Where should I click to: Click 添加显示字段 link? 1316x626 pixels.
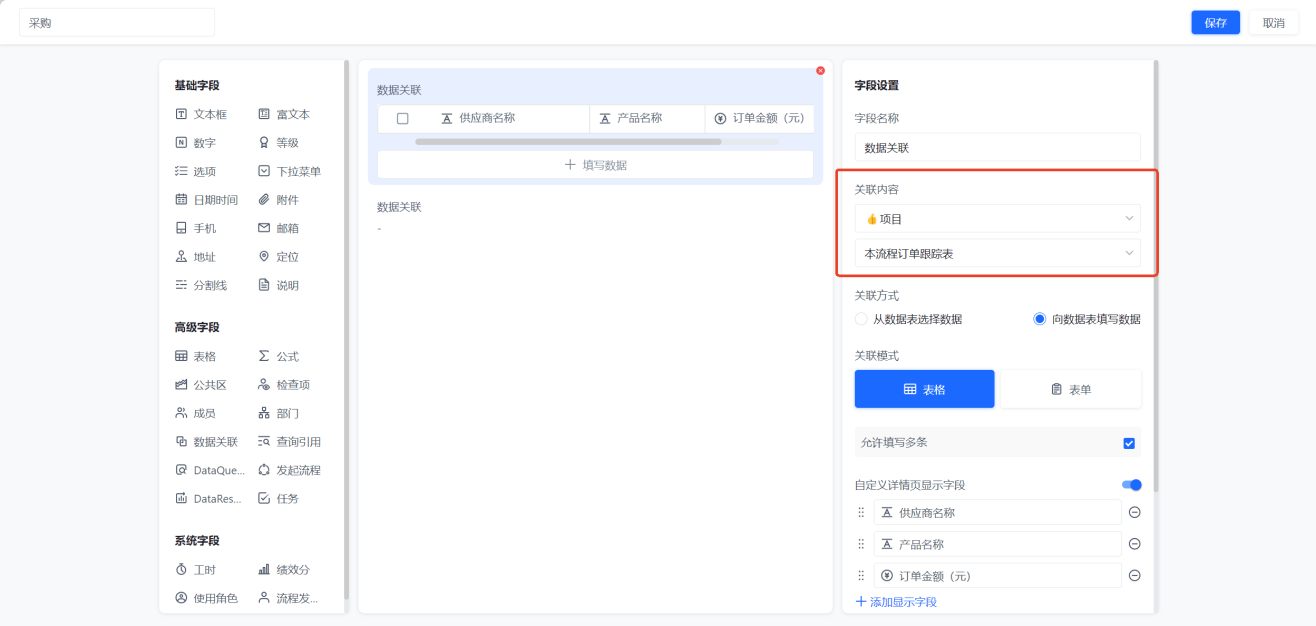pos(896,602)
